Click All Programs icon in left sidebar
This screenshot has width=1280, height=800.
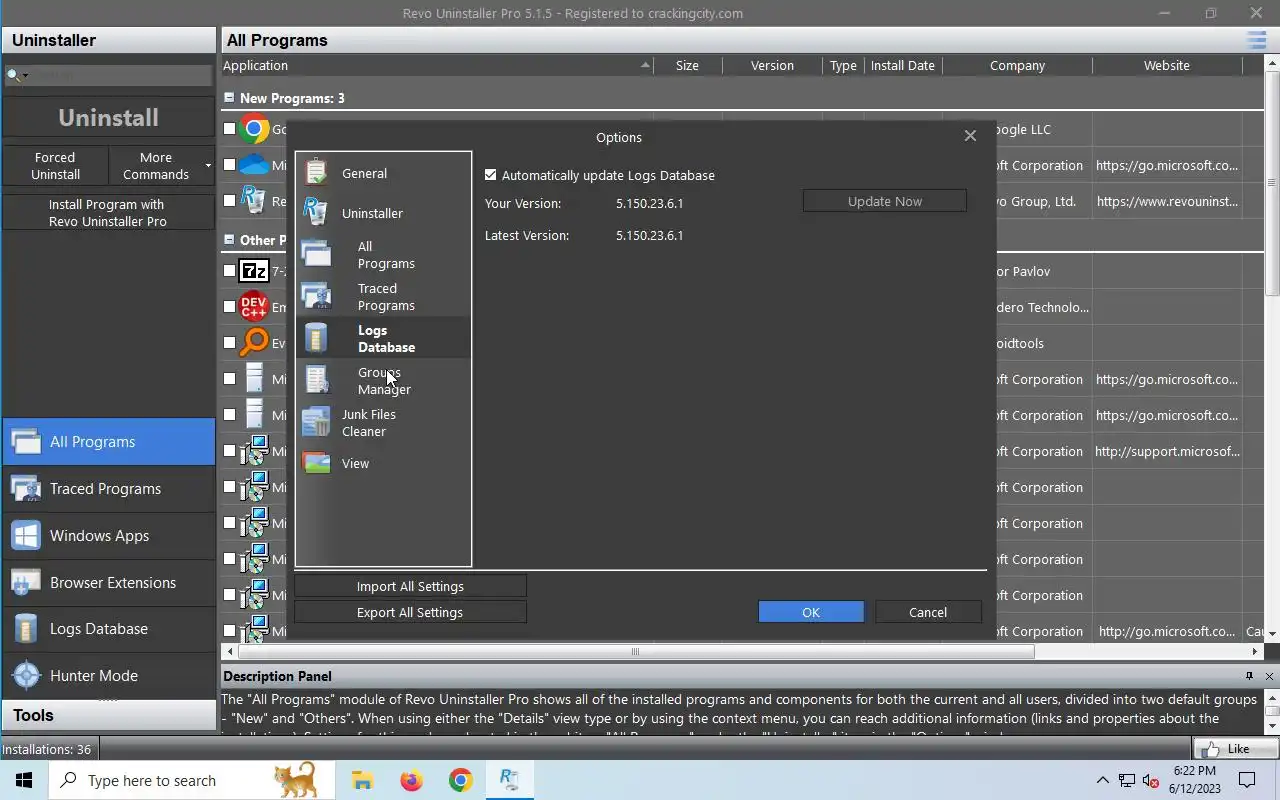click(26, 441)
